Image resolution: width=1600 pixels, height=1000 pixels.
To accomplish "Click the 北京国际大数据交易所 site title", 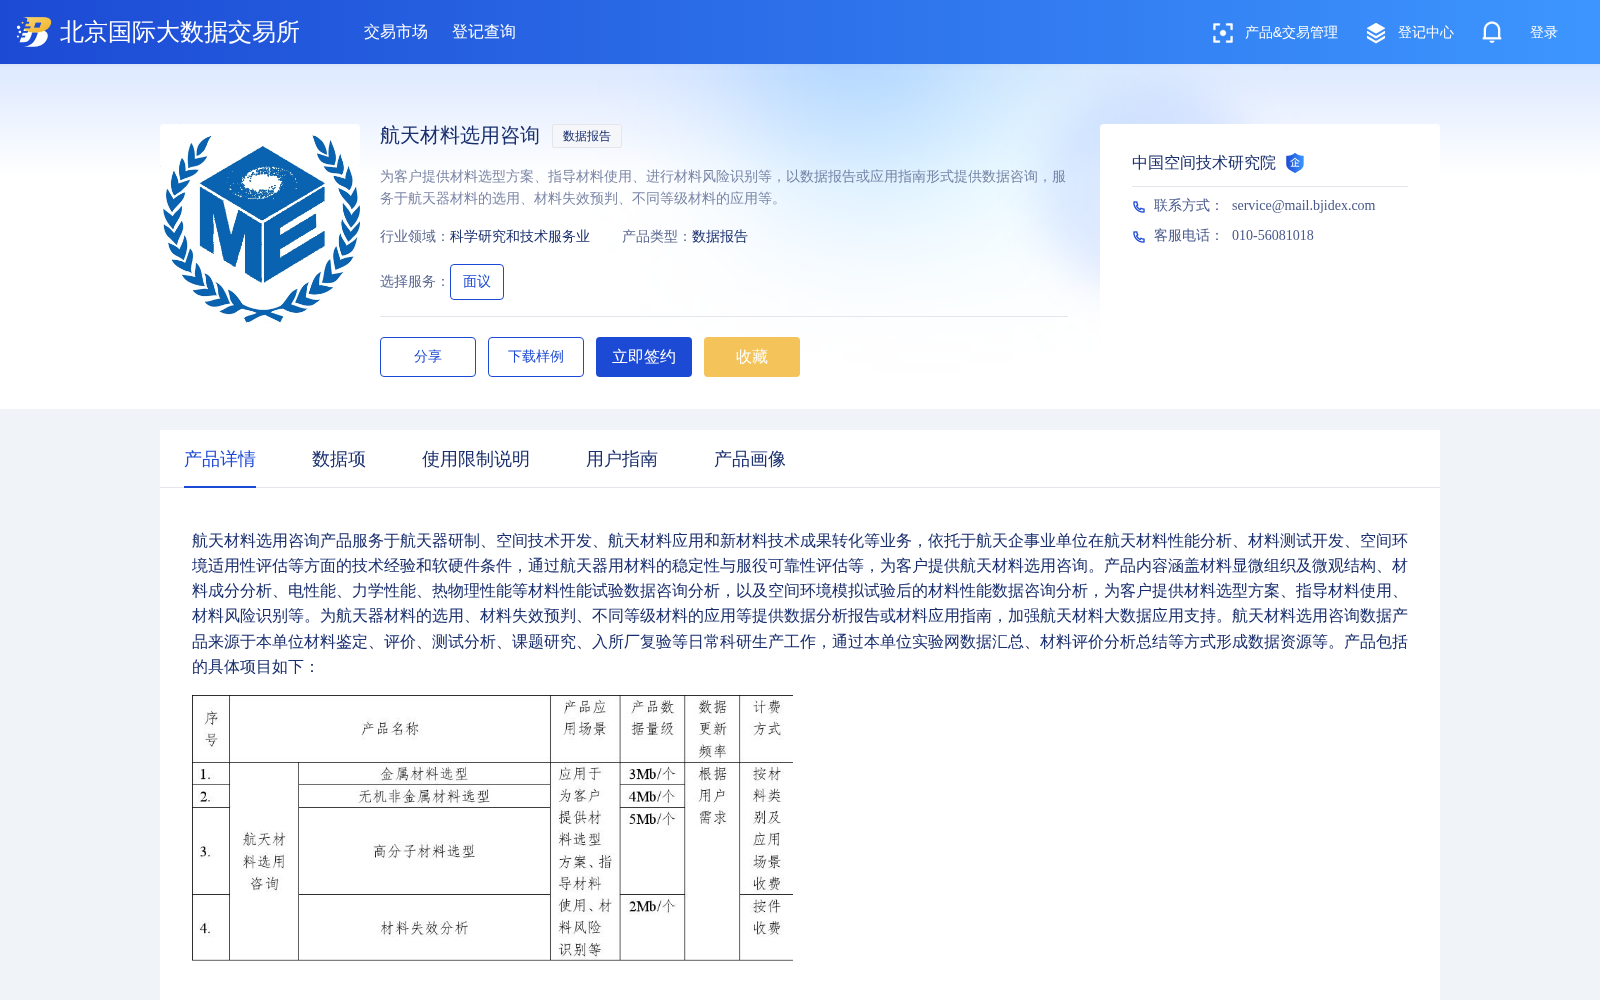I will (x=180, y=32).
